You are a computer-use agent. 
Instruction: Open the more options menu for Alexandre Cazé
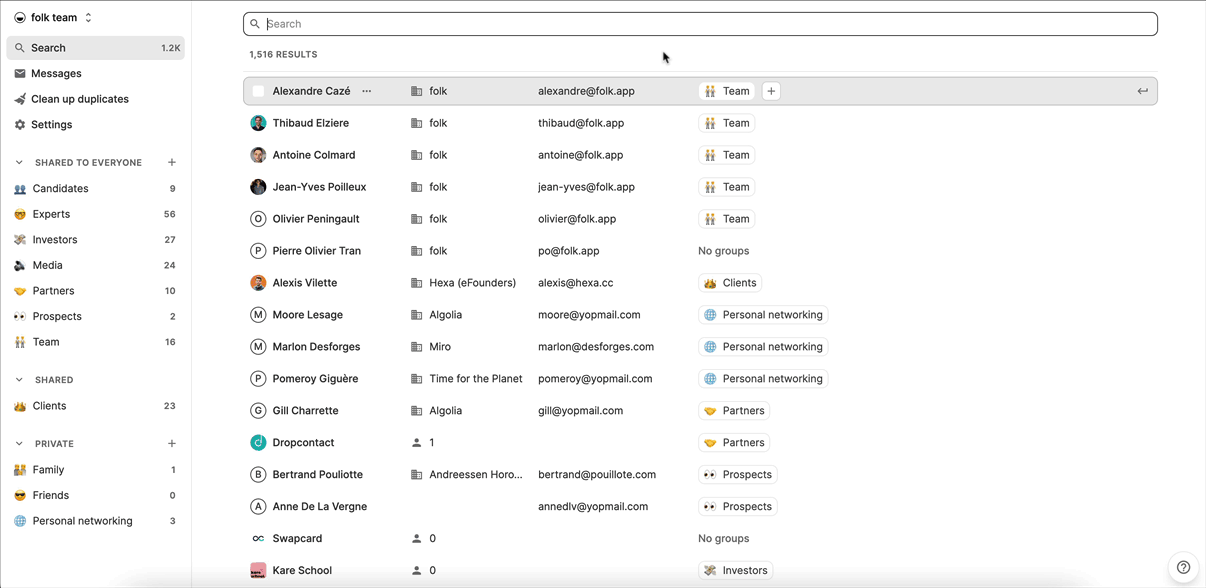point(367,91)
